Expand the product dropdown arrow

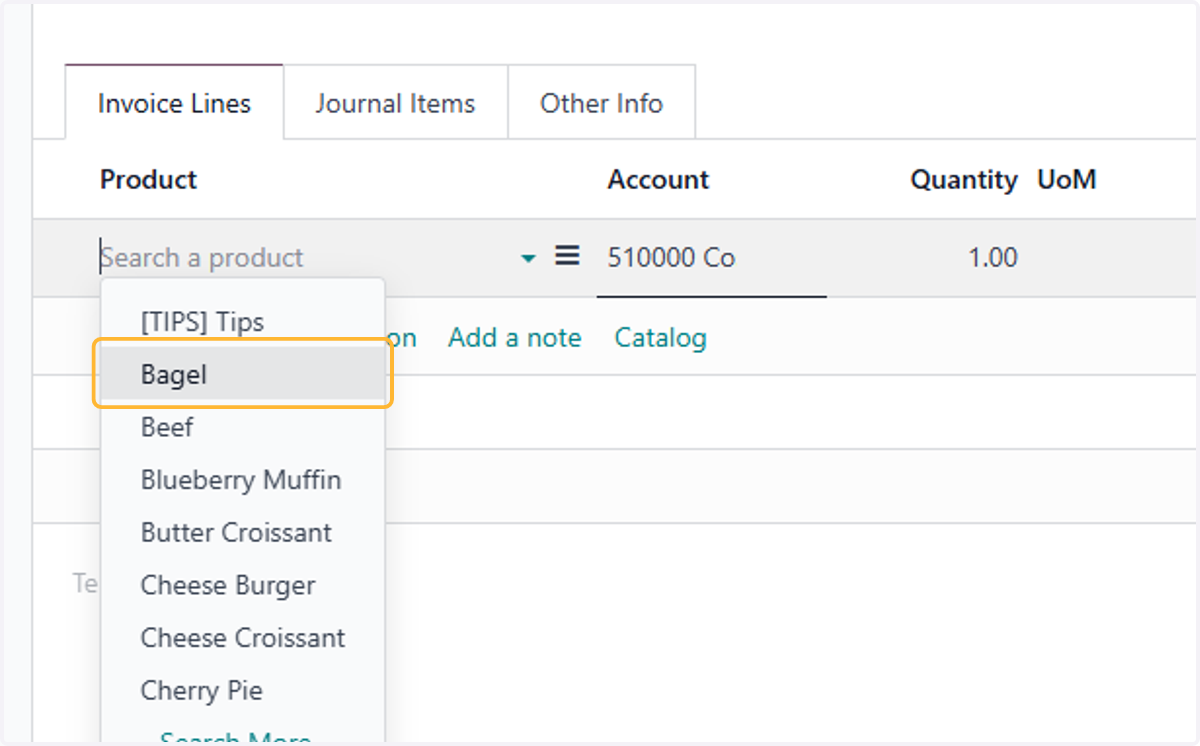tap(528, 258)
